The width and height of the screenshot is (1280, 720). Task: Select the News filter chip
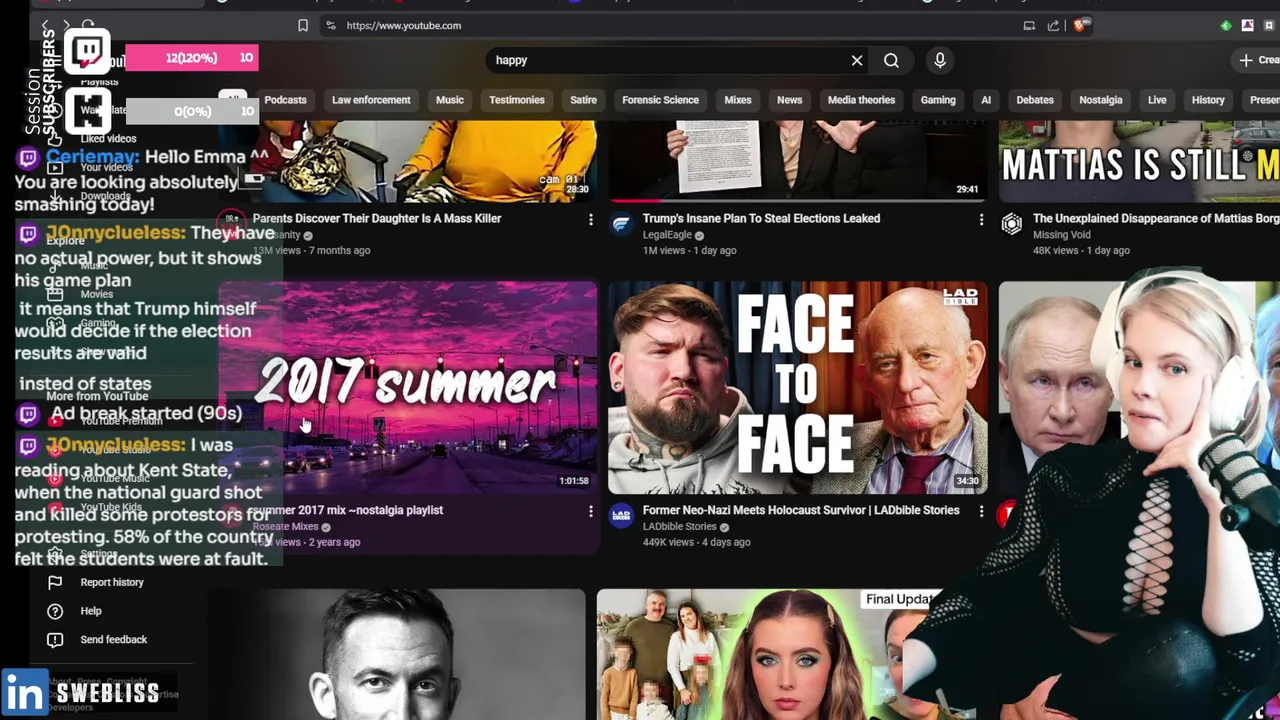tap(790, 100)
